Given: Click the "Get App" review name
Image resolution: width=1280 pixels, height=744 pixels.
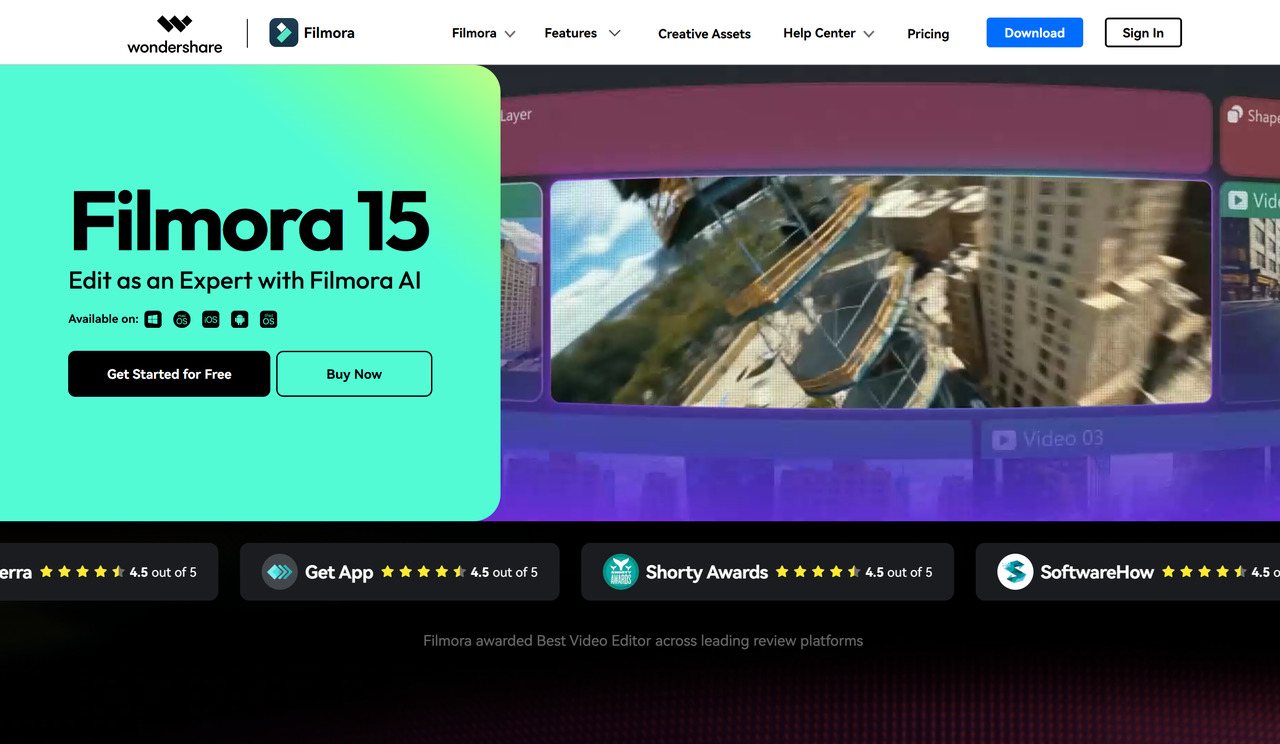Looking at the screenshot, I should pyautogui.click(x=339, y=572).
